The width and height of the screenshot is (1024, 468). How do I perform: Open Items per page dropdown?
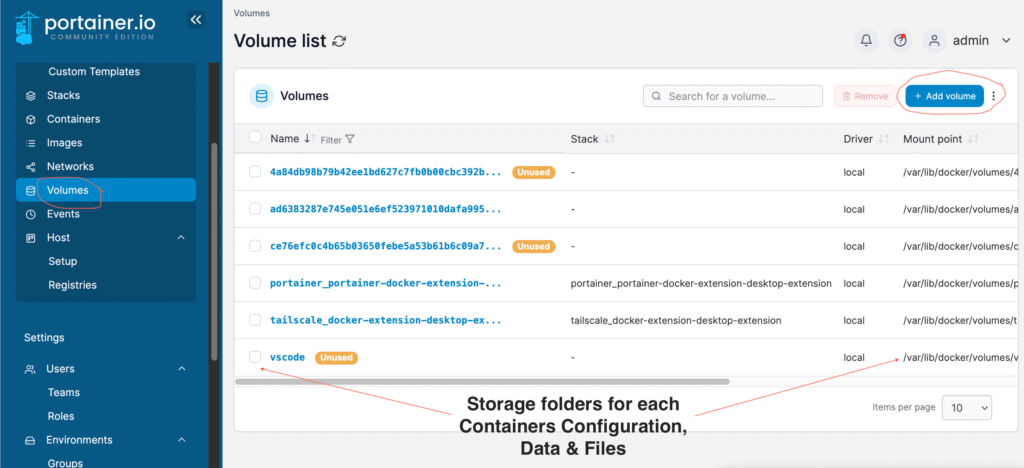pyautogui.click(x=967, y=408)
